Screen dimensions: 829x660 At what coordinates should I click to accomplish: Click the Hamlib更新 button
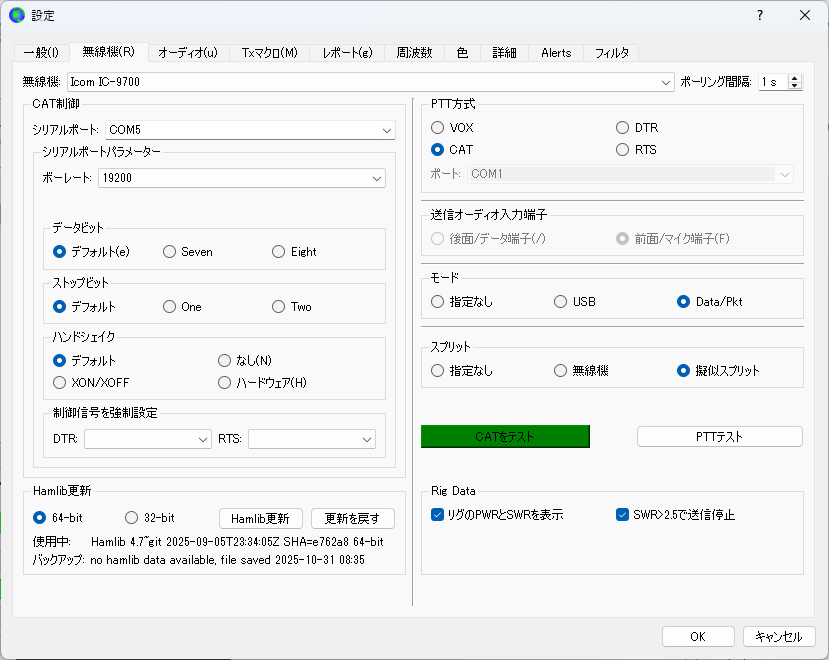(261, 519)
